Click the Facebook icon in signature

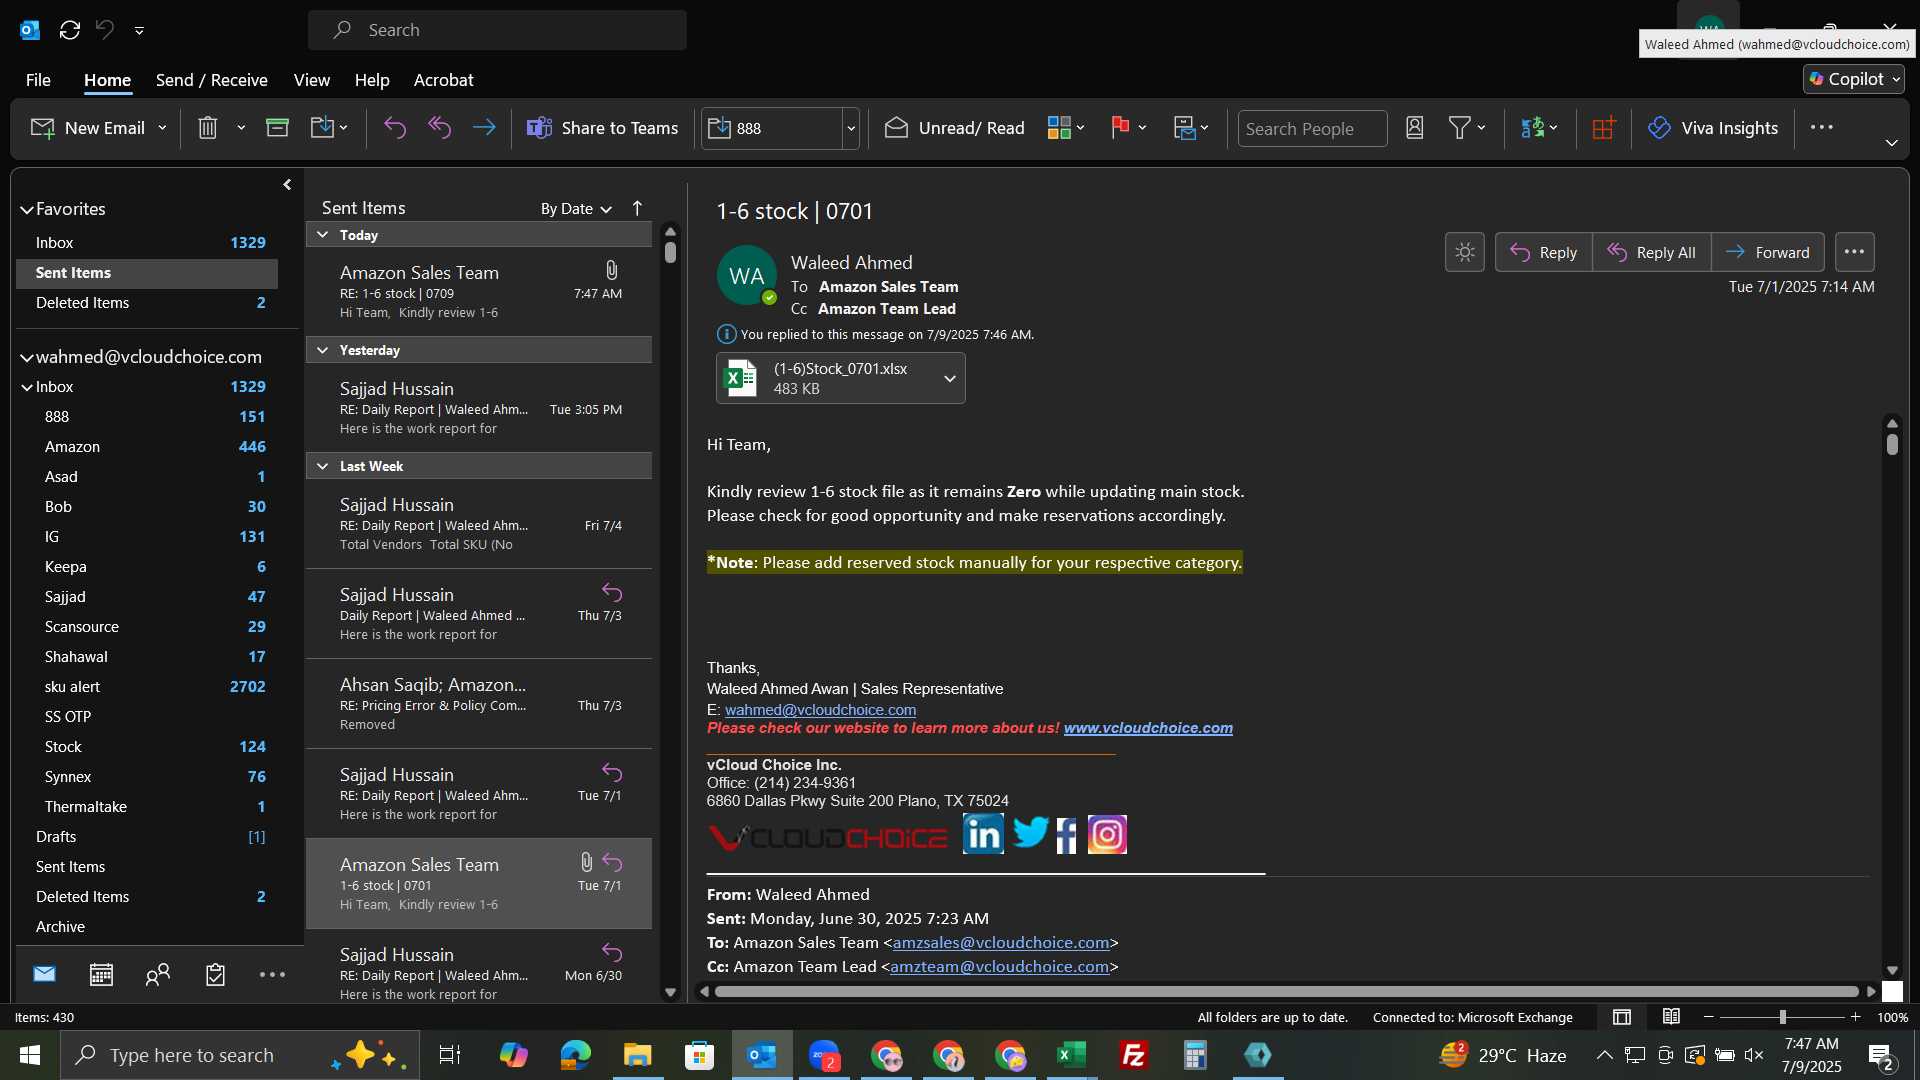tap(1067, 835)
